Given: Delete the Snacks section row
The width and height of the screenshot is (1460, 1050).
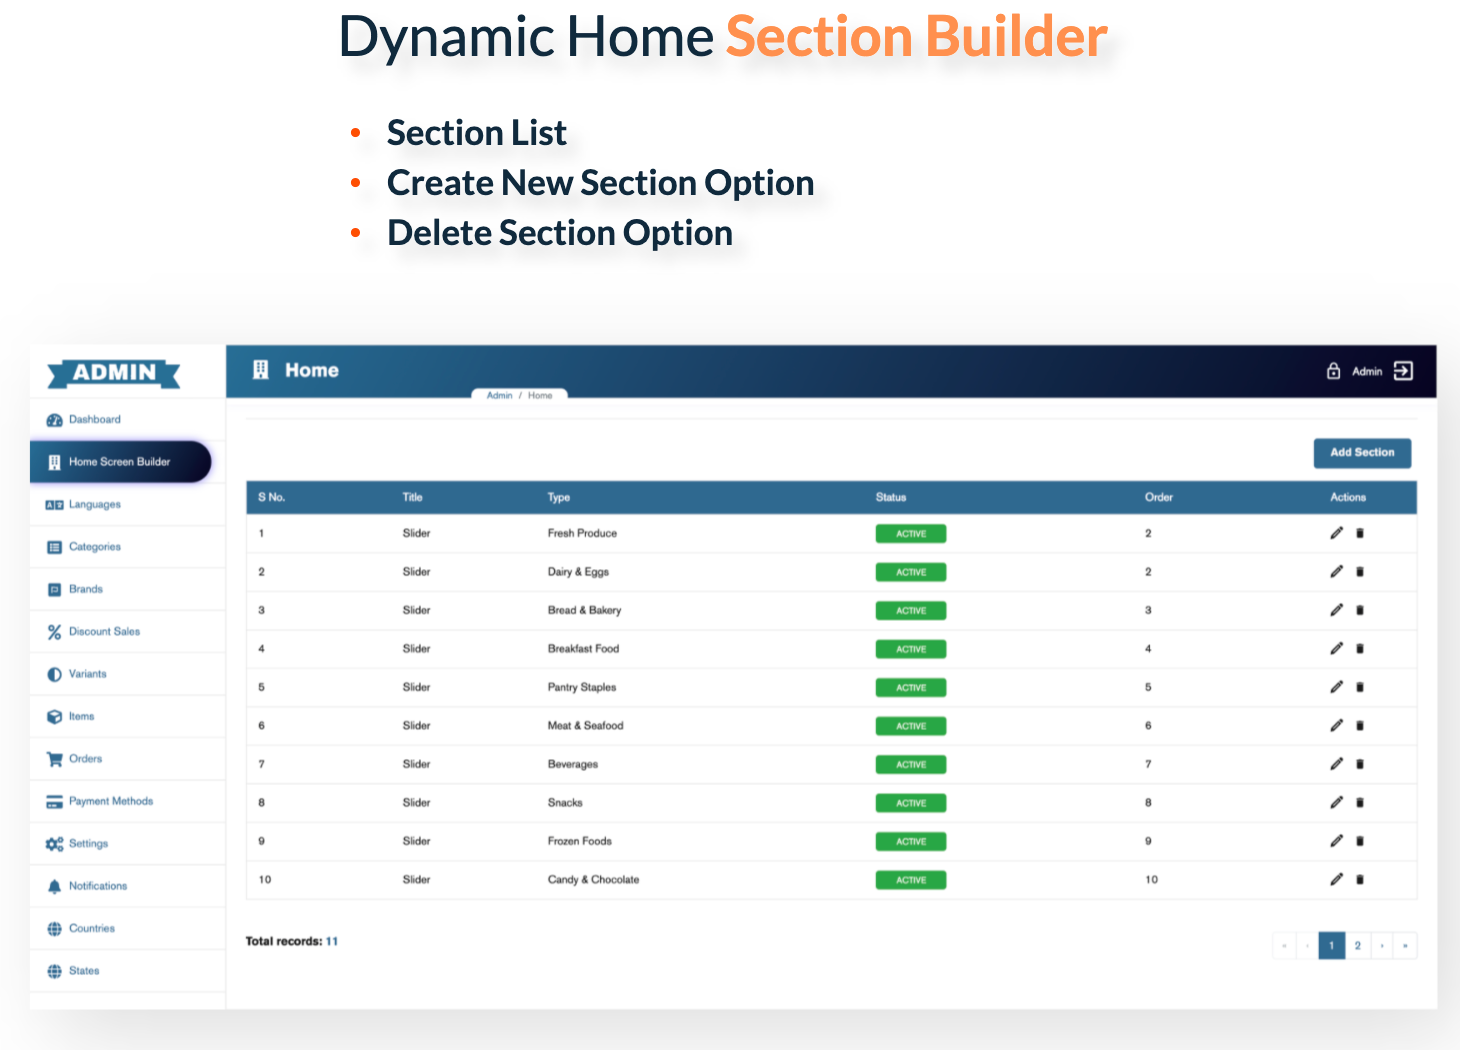Looking at the screenshot, I should click(1360, 803).
